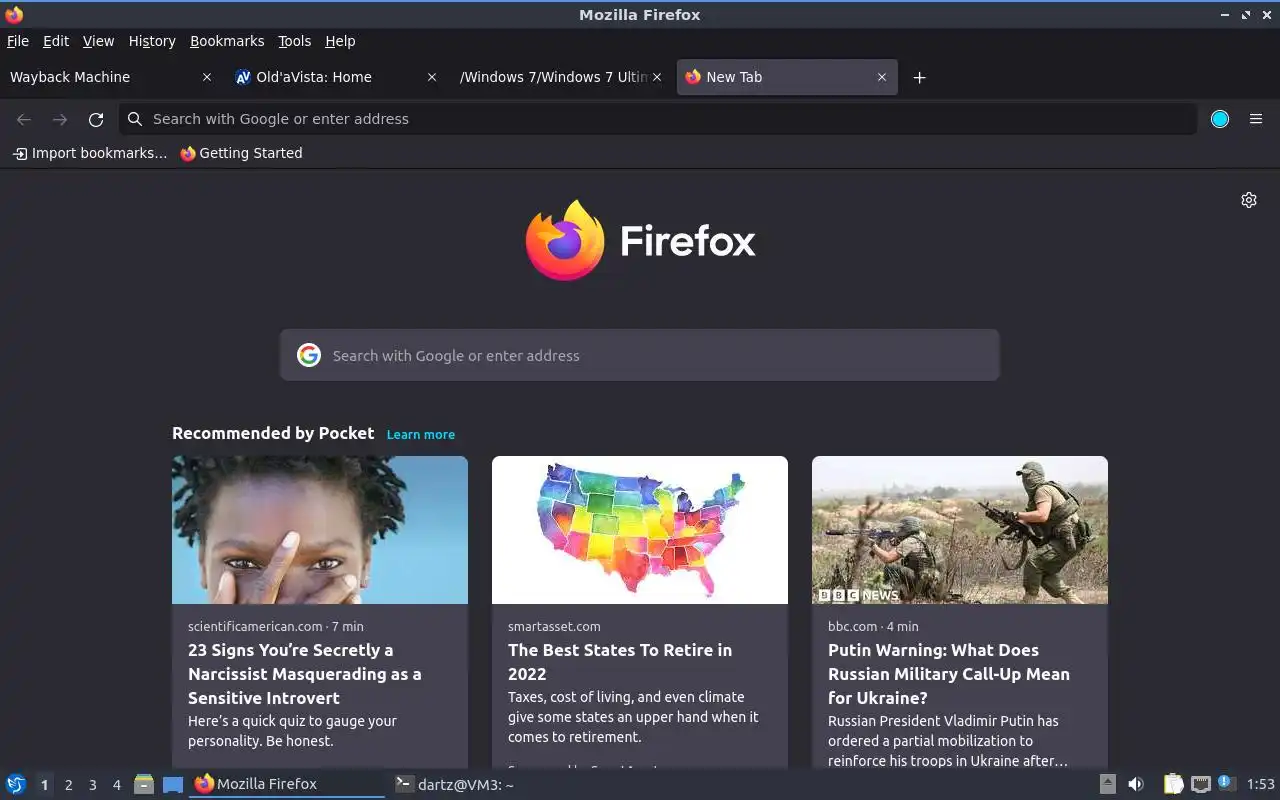This screenshot has height=800, width=1280.
Task: Open the colorful US map thumbnail
Action: tap(640, 530)
